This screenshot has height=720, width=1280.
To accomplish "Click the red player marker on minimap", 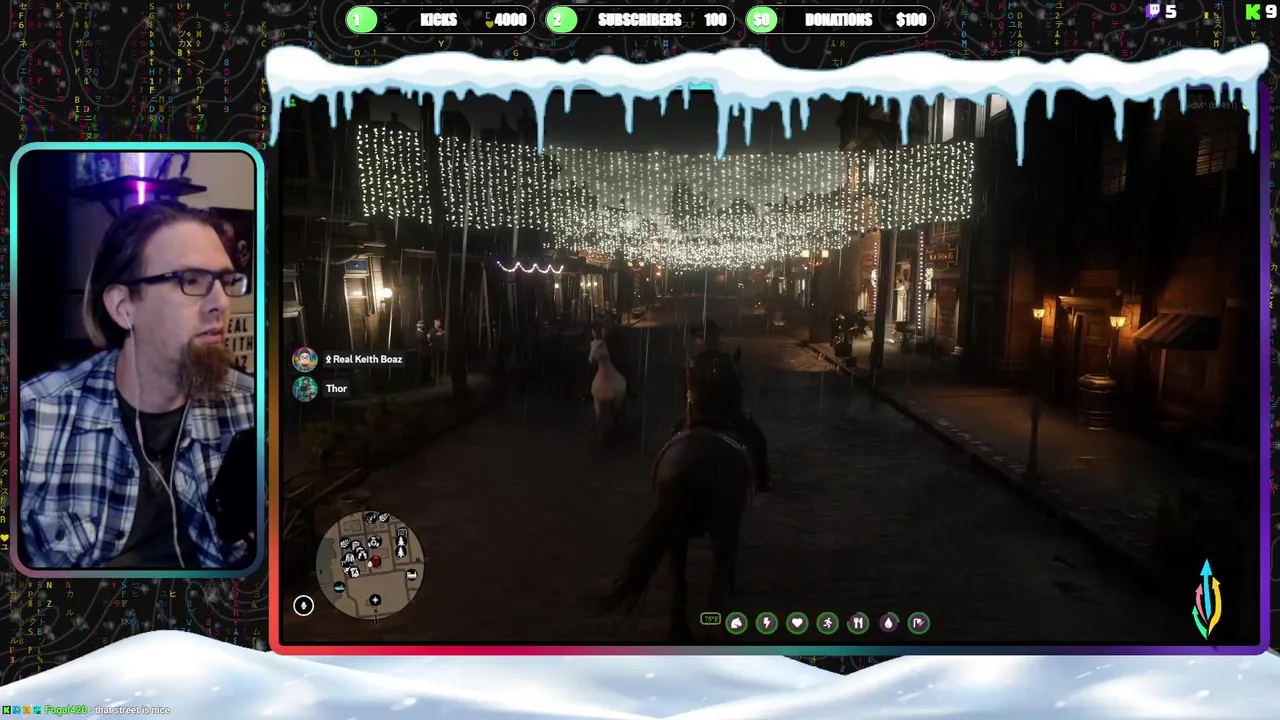I will 376,561.
